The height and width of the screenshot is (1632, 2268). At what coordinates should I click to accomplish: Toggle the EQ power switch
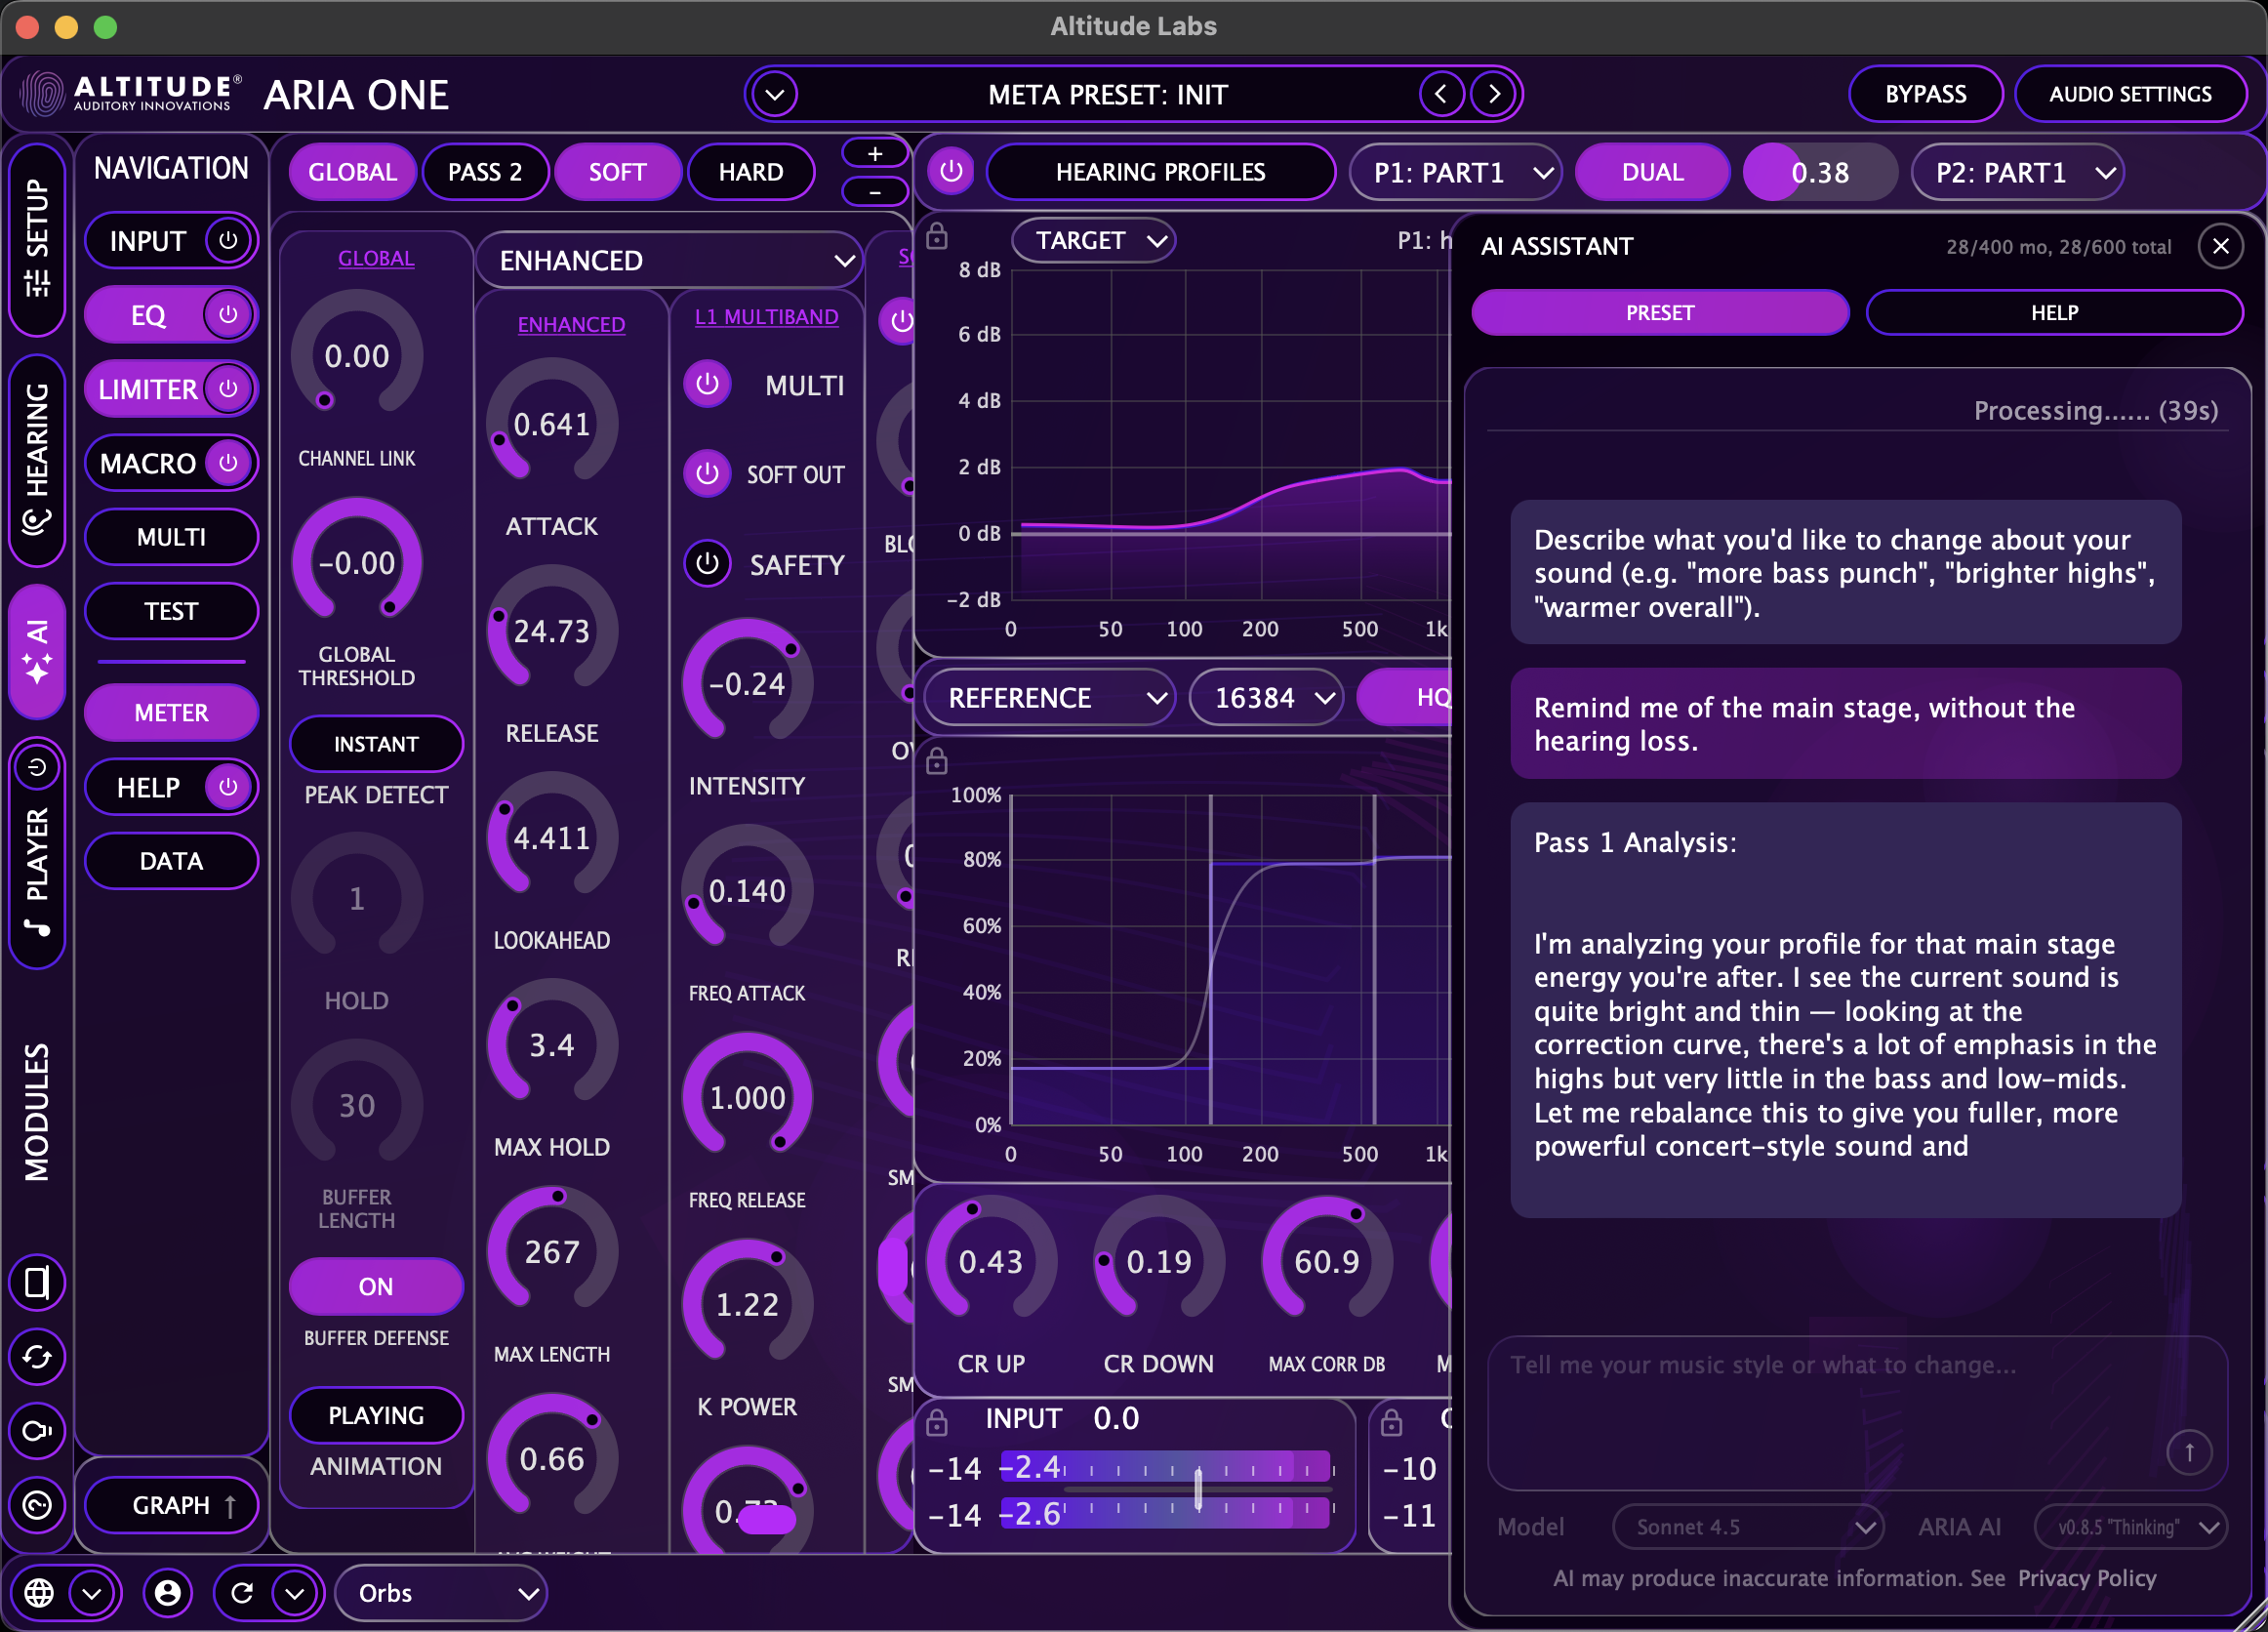[228, 314]
